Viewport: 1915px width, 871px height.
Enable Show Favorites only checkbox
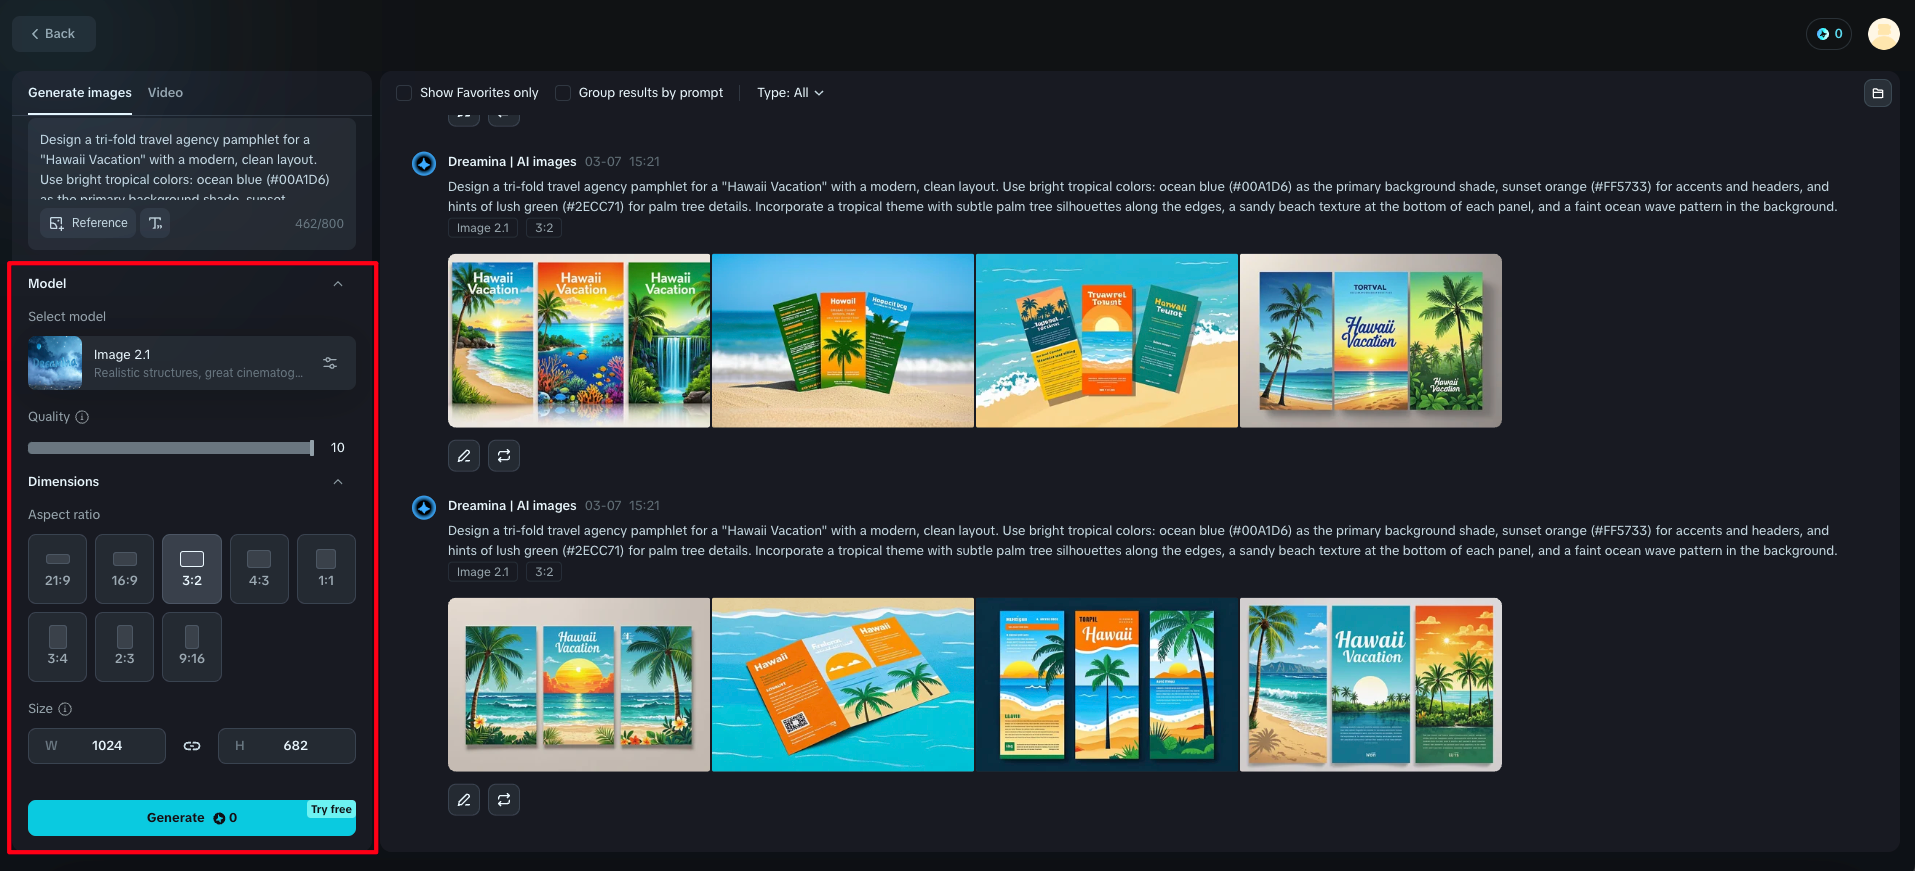(404, 93)
